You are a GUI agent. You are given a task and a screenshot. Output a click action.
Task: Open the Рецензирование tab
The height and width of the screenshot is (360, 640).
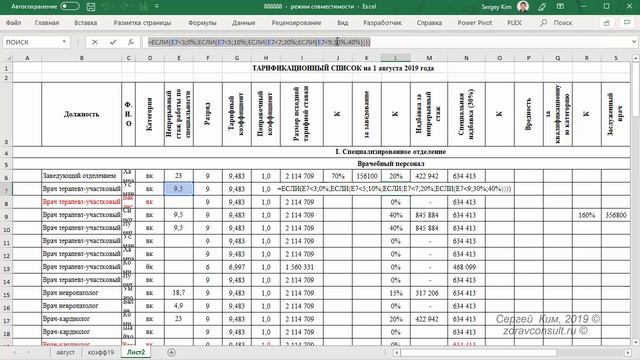point(296,23)
